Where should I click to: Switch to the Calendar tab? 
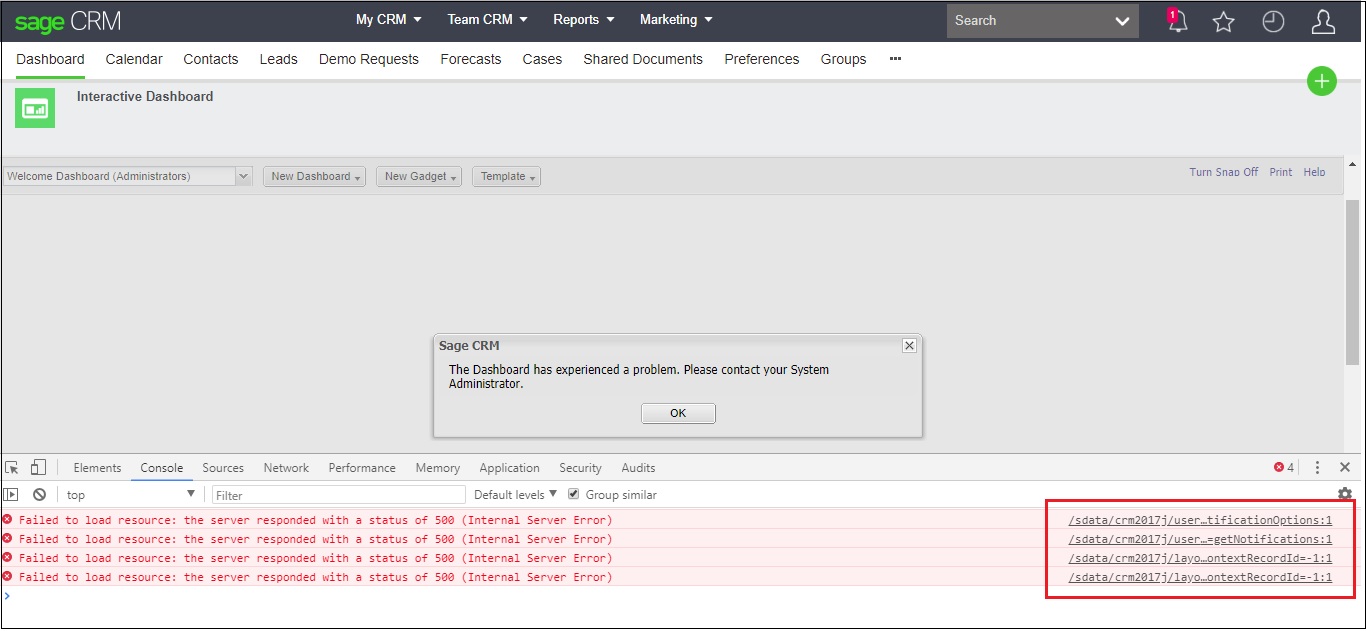[x=134, y=59]
